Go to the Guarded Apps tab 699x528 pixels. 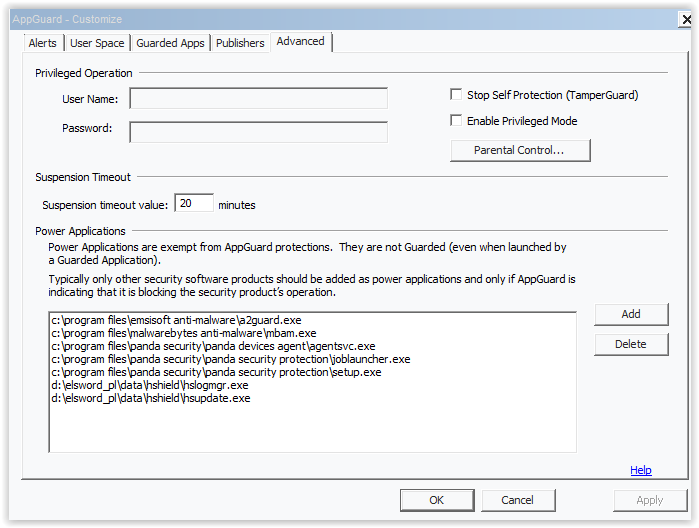pos(170,43)
